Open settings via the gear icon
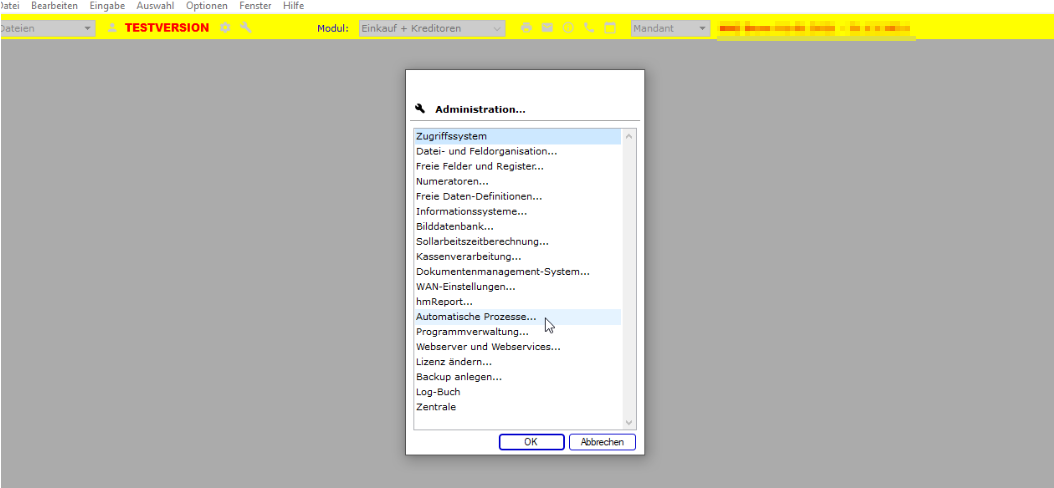This screenshot has height=488, width=1054. [225, 28]
